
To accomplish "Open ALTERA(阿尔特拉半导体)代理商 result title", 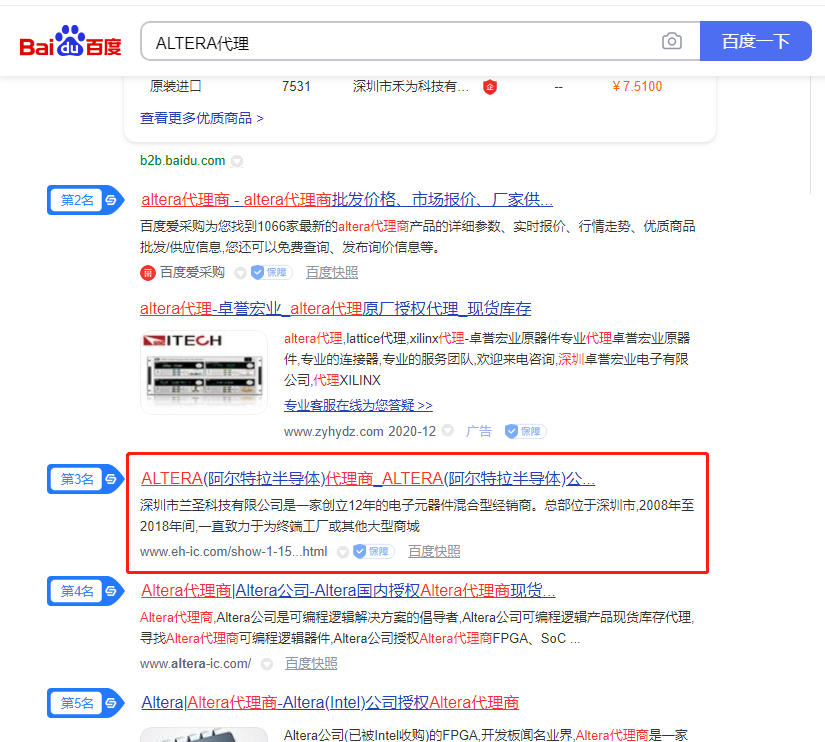I will (x=368, y=478).
